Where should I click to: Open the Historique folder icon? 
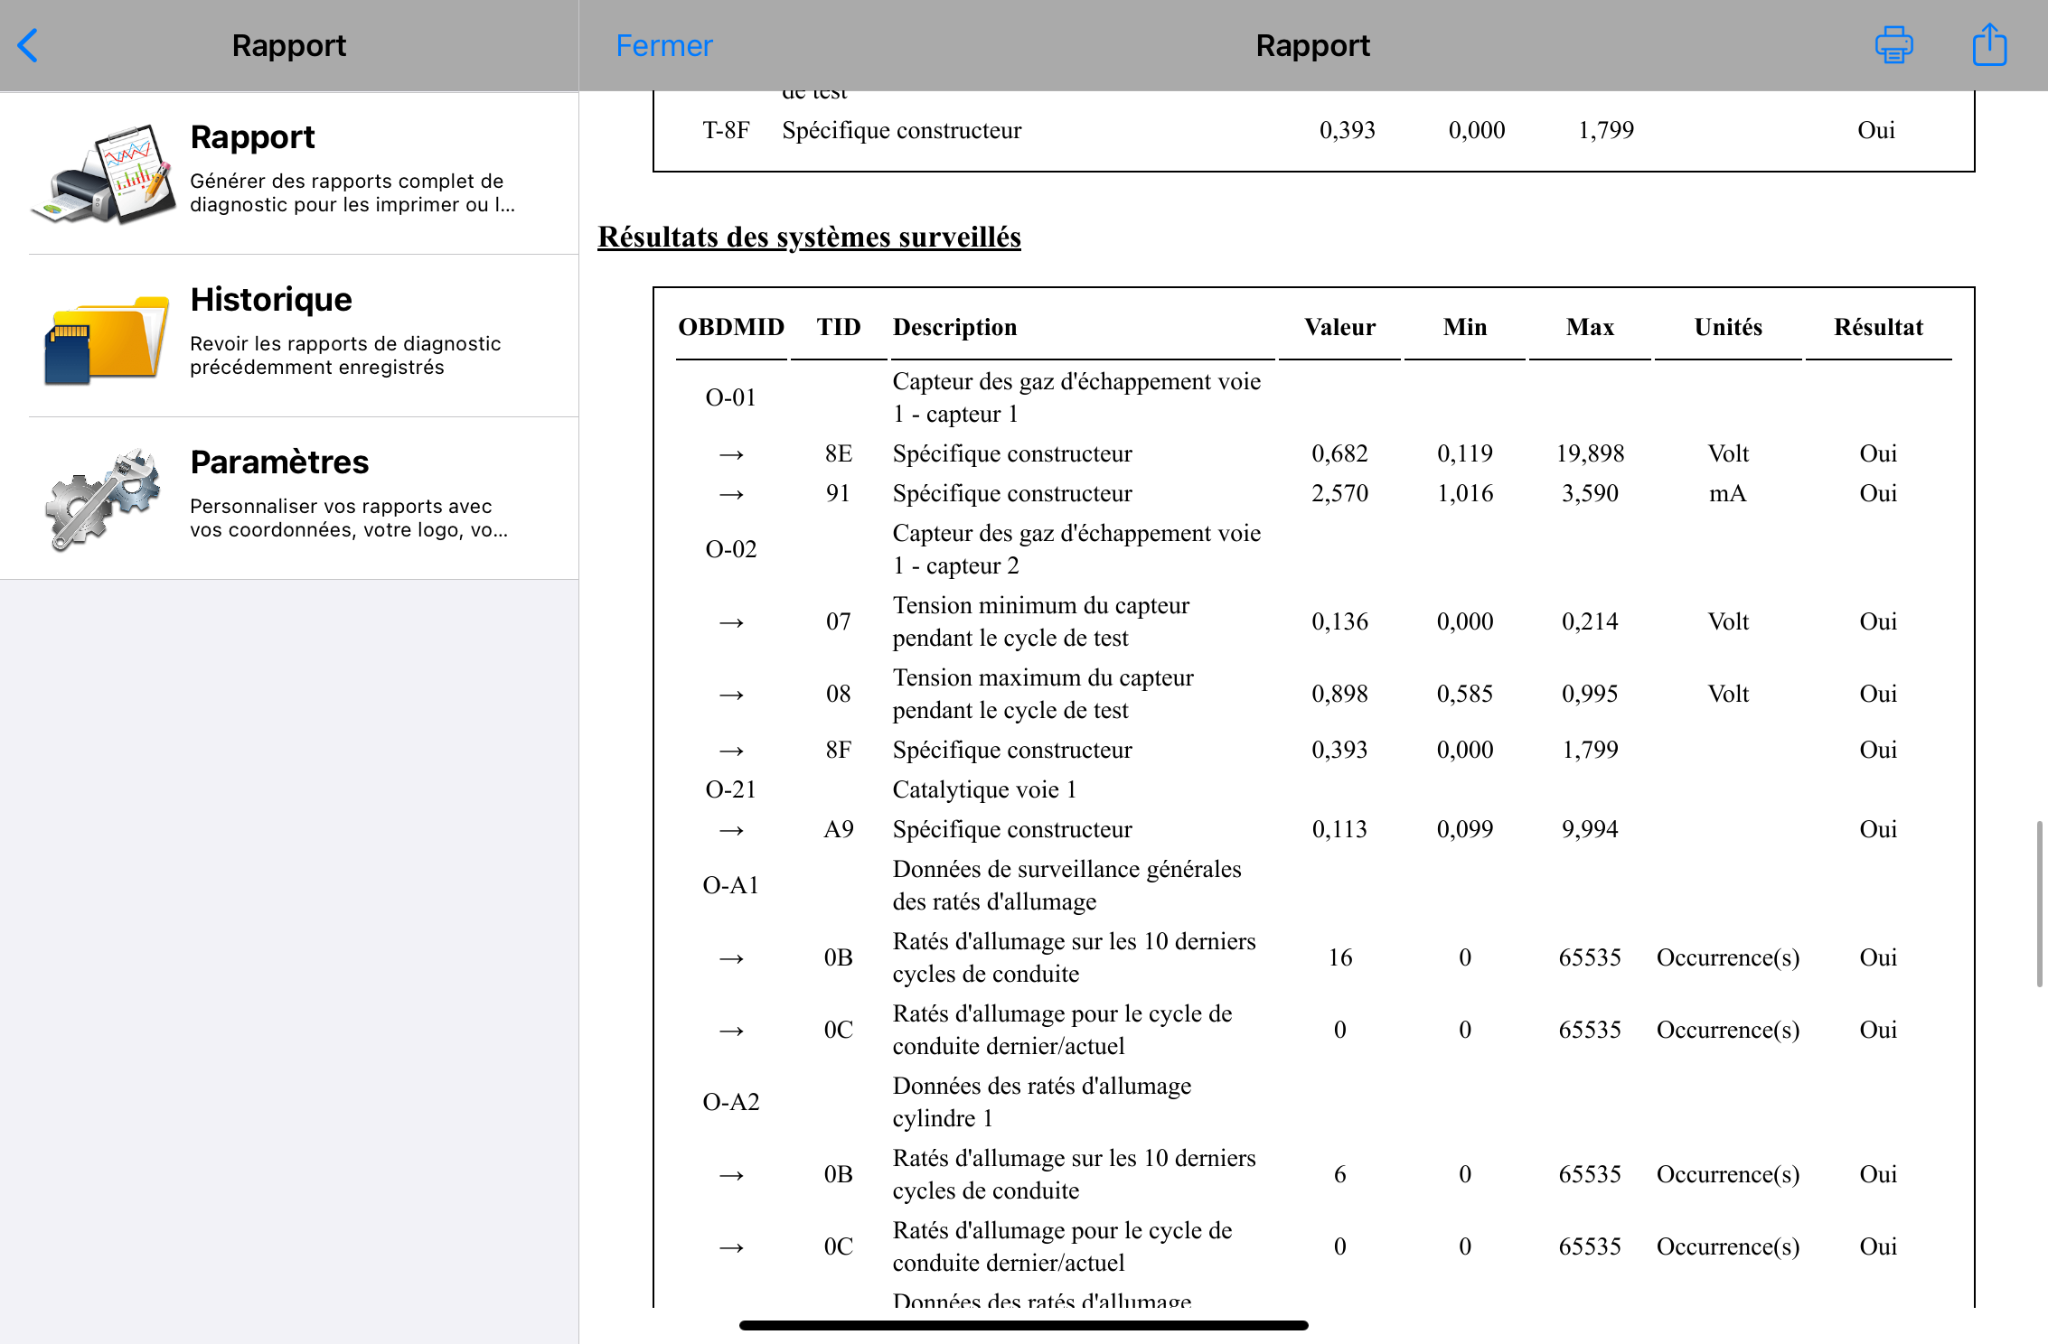[x=104, y=338]
